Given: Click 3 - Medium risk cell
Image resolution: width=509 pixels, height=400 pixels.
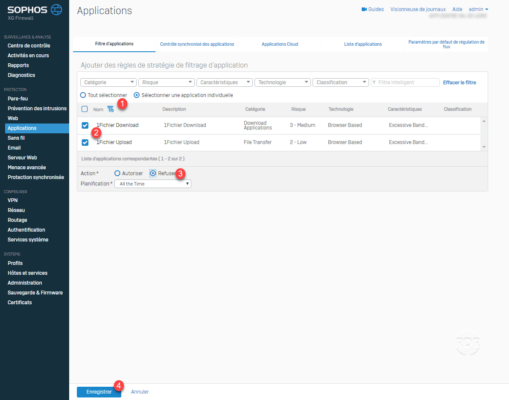Looking at the screenshot, I should coord(302,125).
